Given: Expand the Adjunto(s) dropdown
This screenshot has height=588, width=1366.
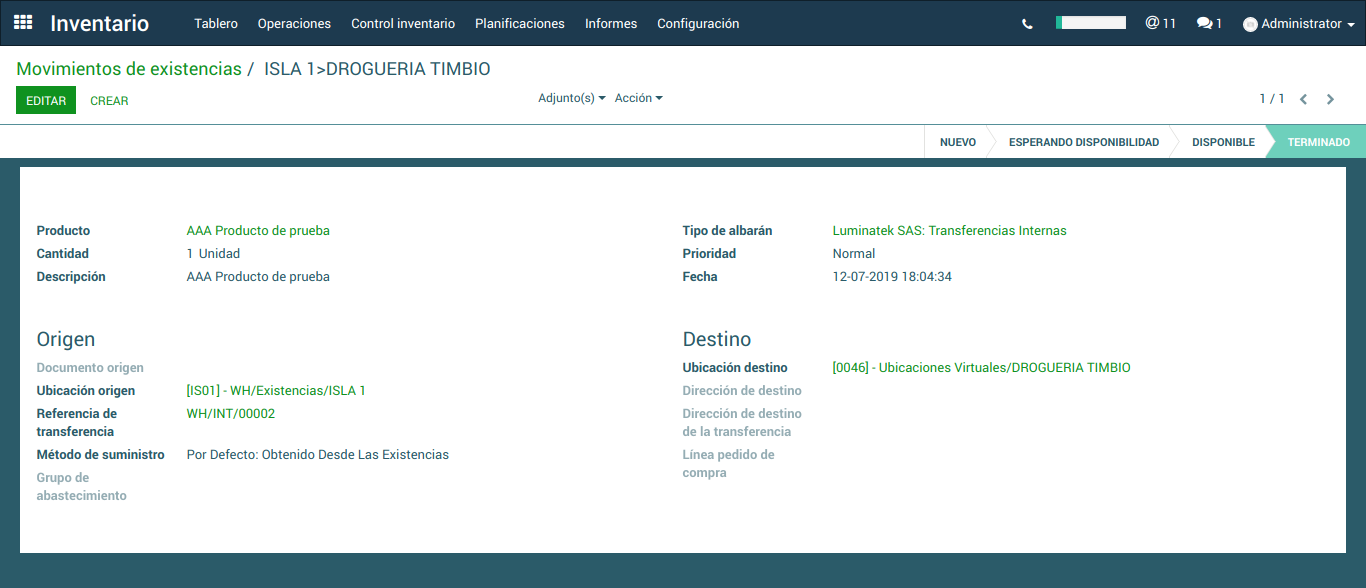Looking at the screenshot, I should point(571,98).
